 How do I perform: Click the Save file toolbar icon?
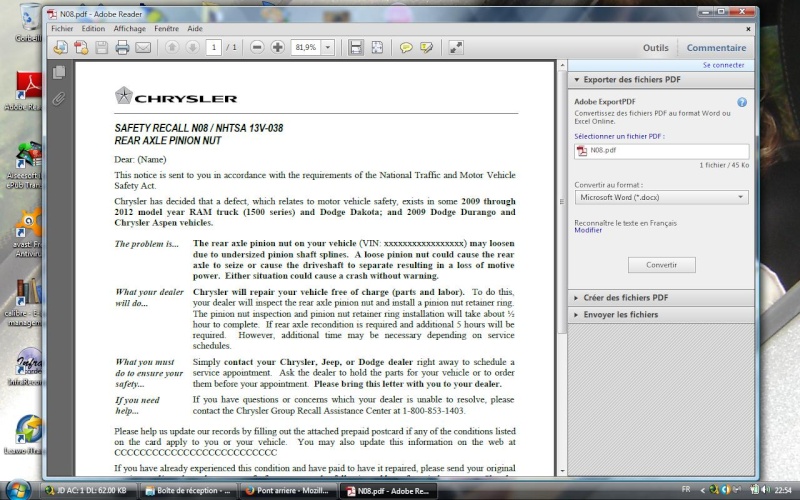tap(102, 47)
